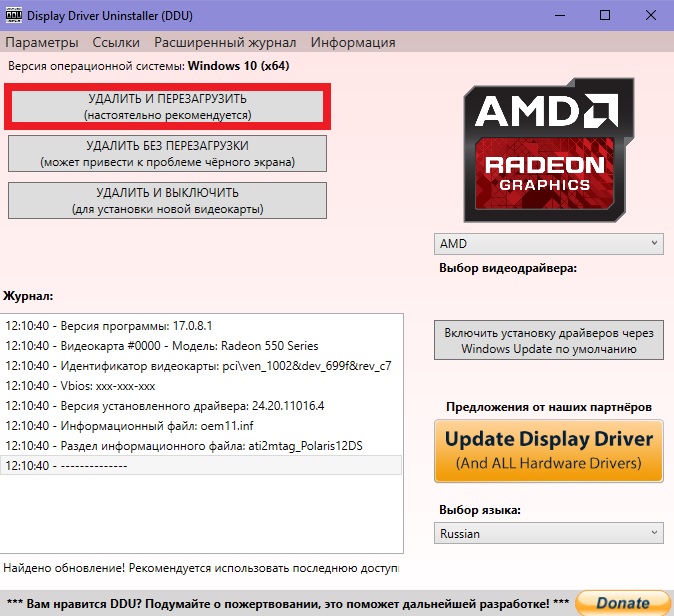The image size is (674, 616).
Task: Expand the Russian language dropdown
Action: coord(548,533)
